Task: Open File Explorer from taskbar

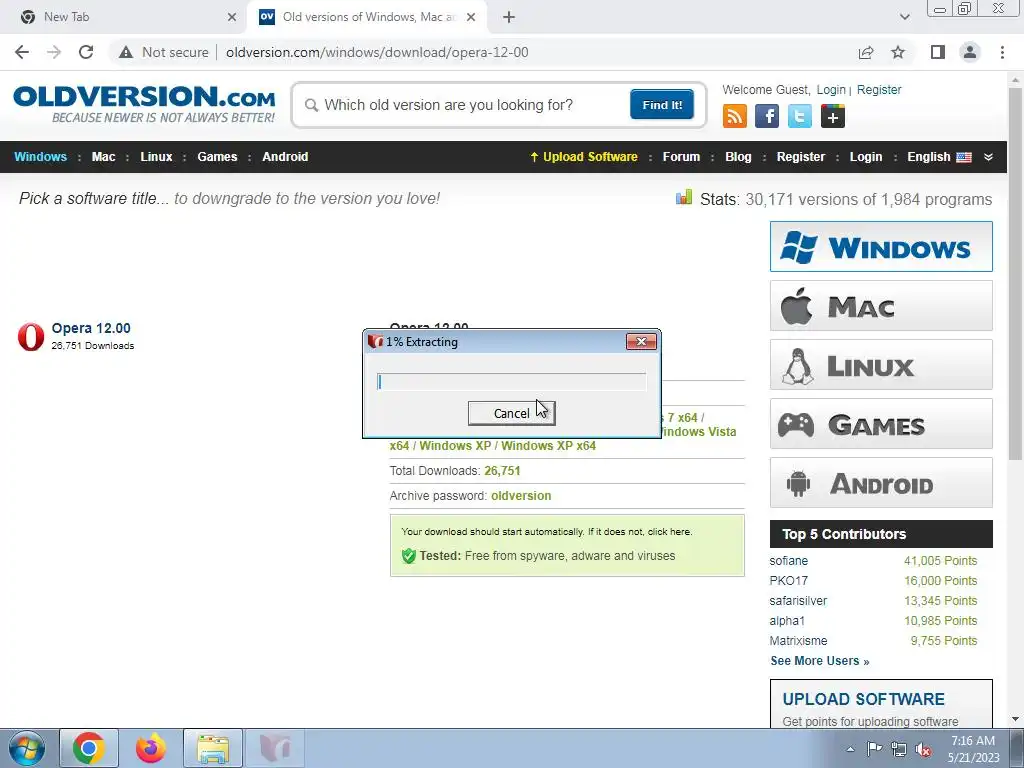Action: (213, 748)
